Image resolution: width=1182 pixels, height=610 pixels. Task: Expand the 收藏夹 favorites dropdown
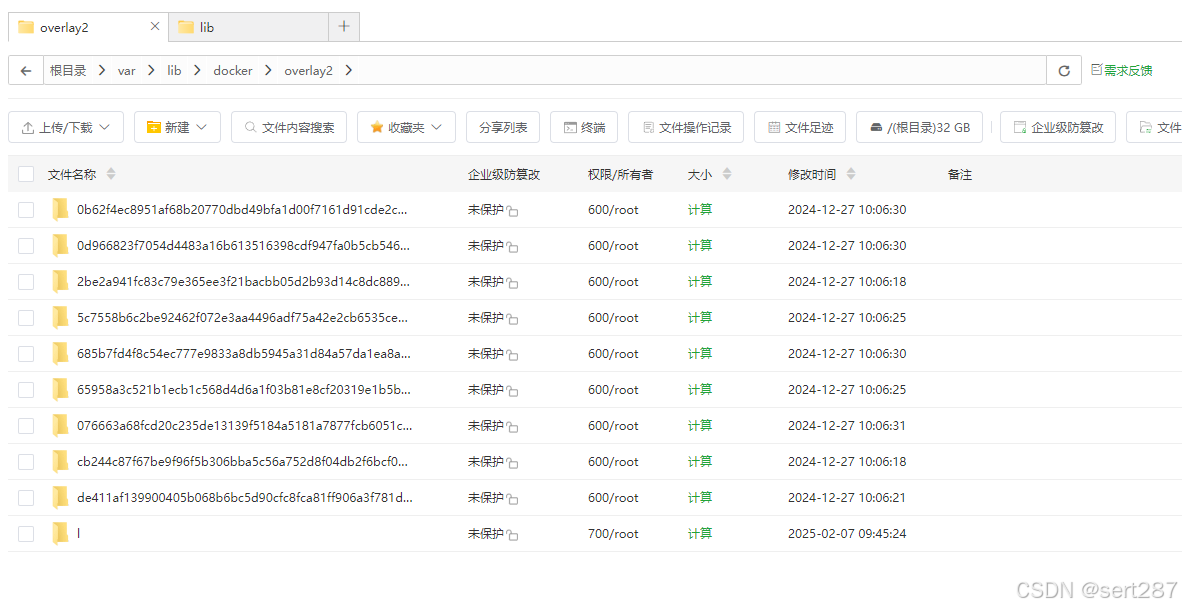pyautogui.click(x=406, y=127)
